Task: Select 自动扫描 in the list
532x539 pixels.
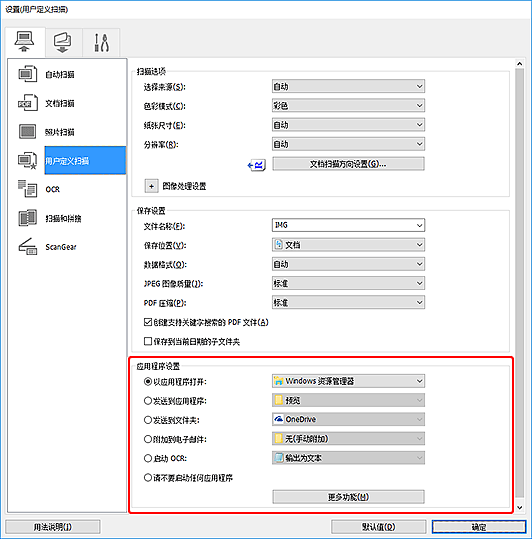Action: (x=60, y=74)
